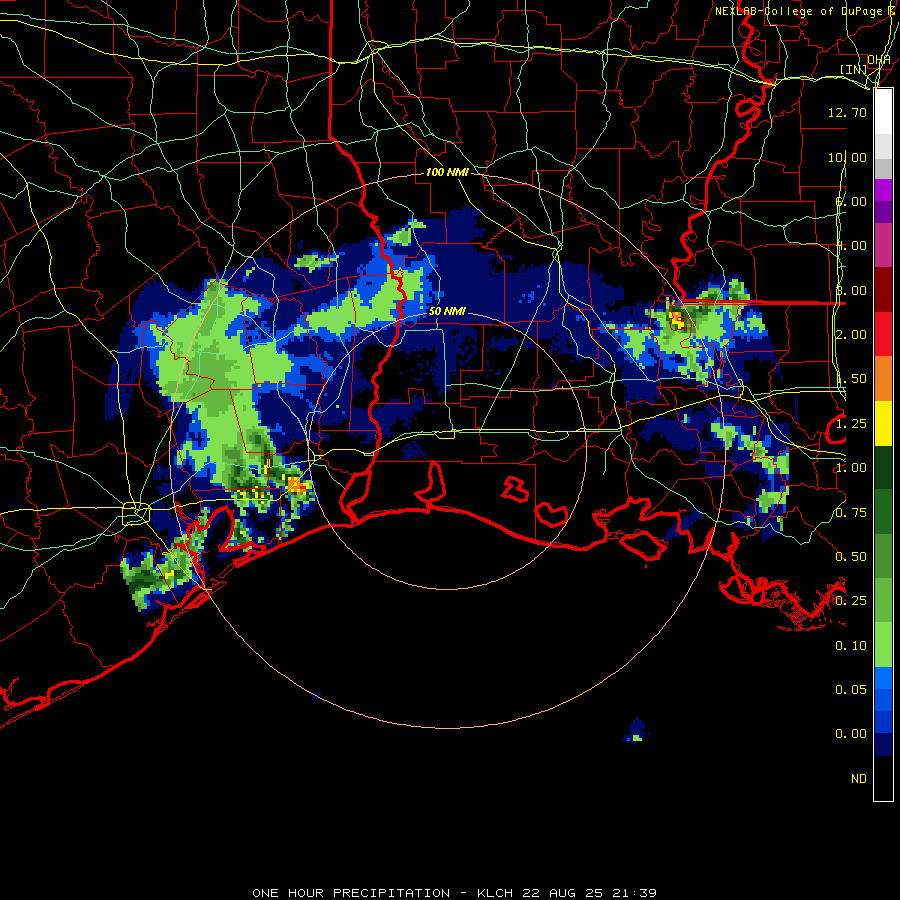Click the [IN] units label
The height and width of the screenshot is (900, 900).
(854, 69)
